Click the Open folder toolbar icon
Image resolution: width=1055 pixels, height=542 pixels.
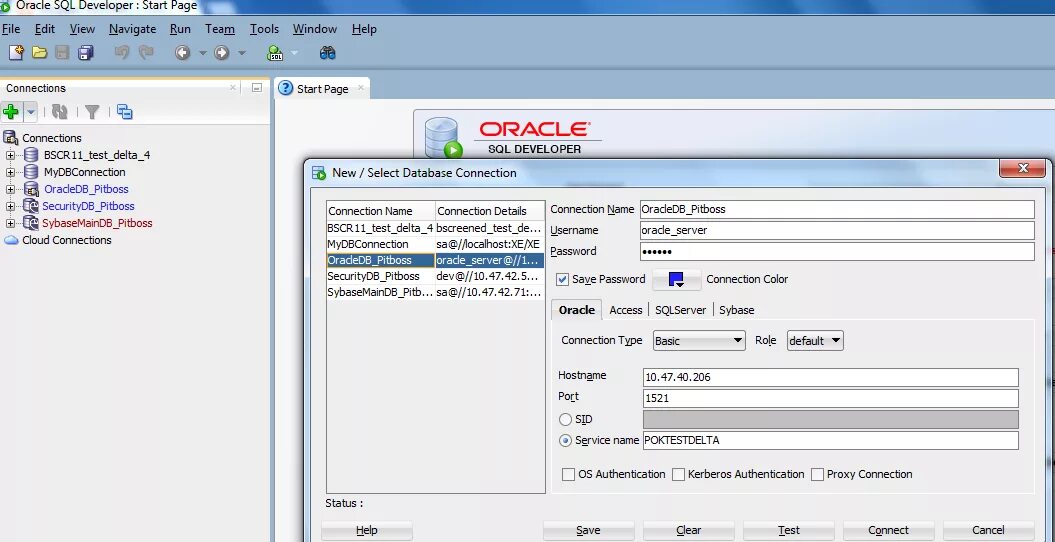tap(40, 52)
